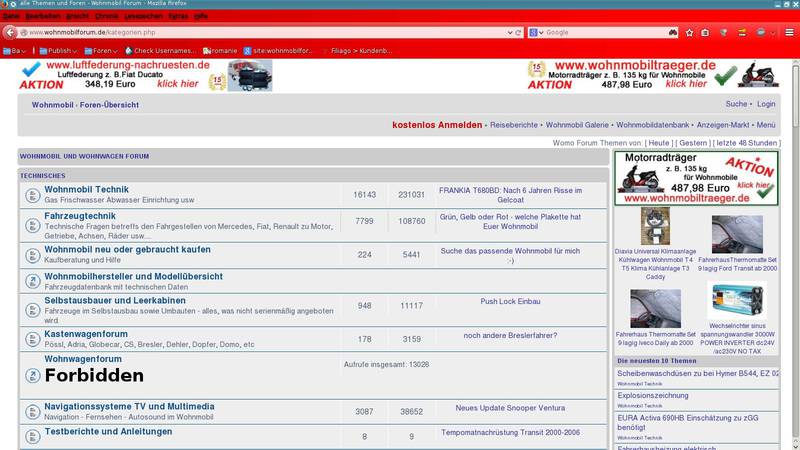
Task: Click the Suche link
Action: tap(736, 104)
